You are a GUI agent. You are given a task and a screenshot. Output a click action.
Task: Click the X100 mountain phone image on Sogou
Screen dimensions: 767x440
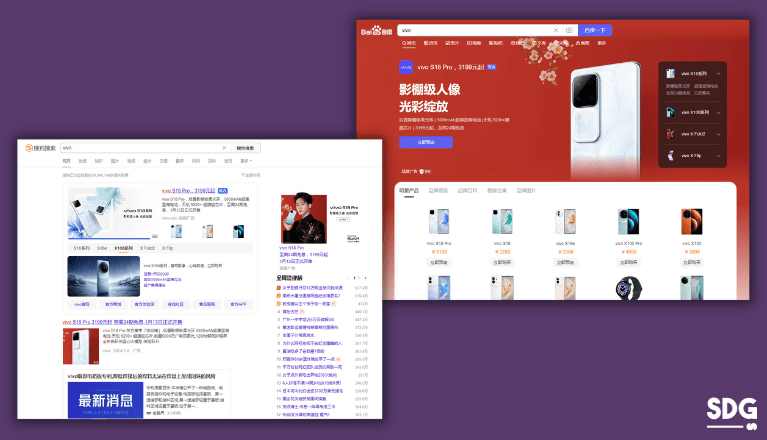coord(104,276)
